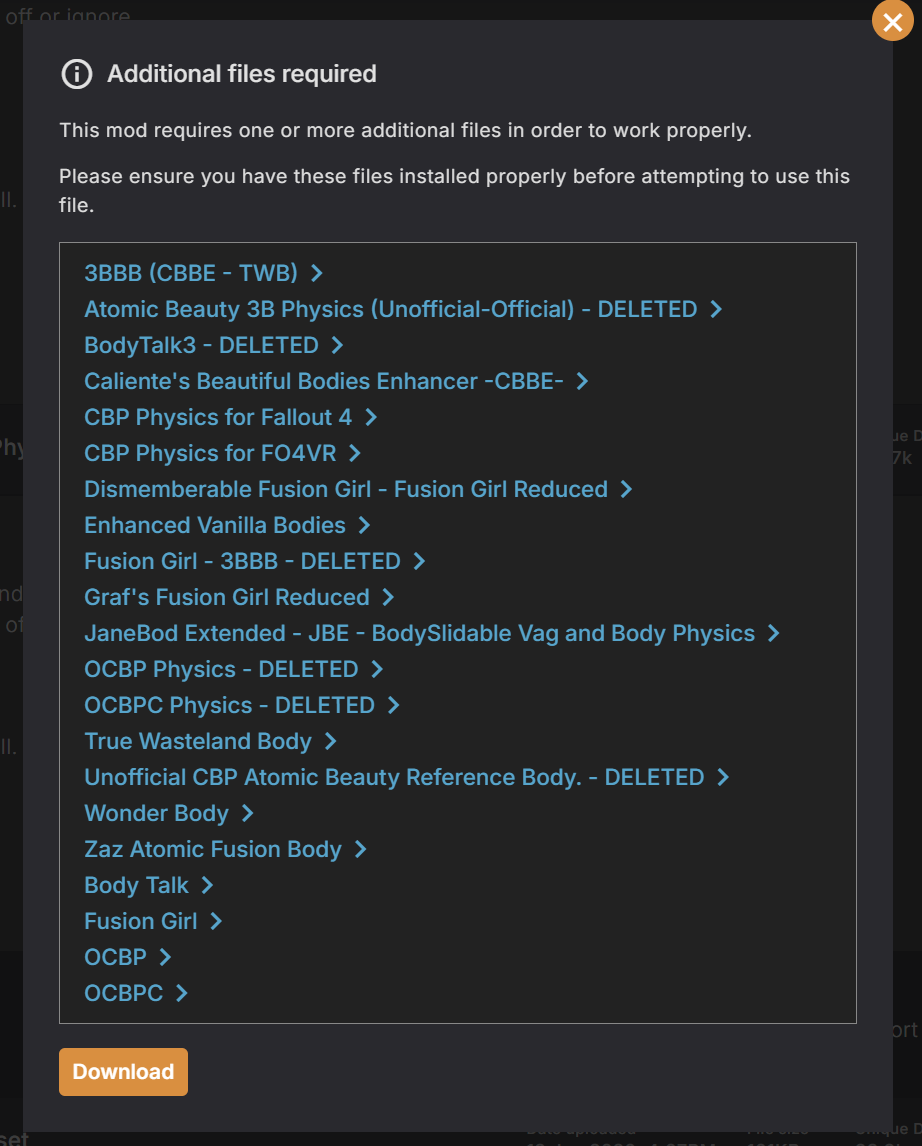Image resolution: width=922 pixels, height=1146 pixels.
Task: Click the chevron beside Dismemberable Fusion Girl
Action: [x=627, y=489]
